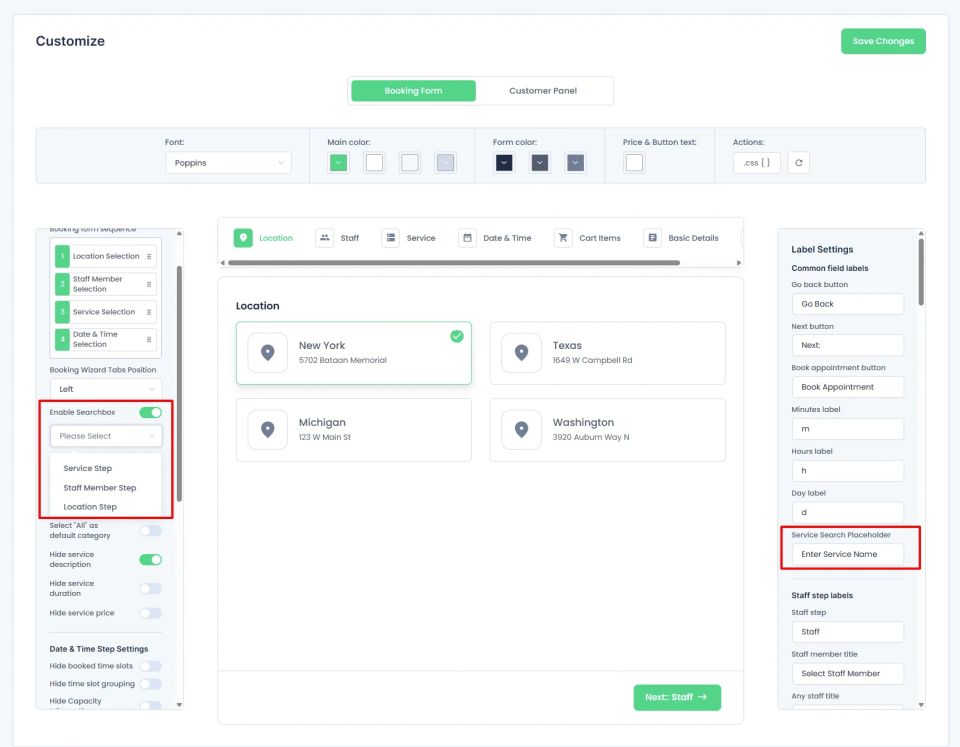This screenshot has height=747, width=960.
Task: Click the Service Search Placeholder input field
Action: (847, 554)
